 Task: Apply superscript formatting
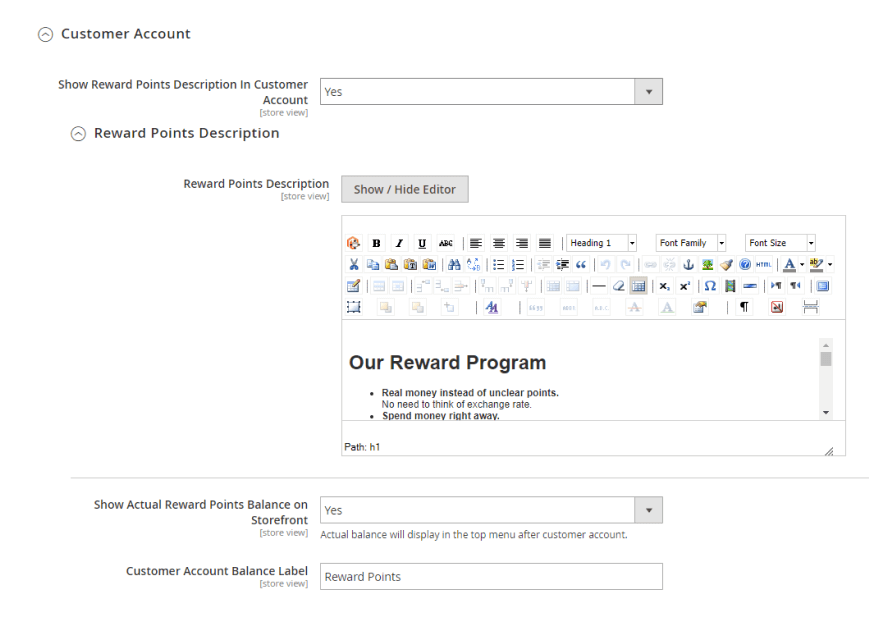click(x=684, y=286)
